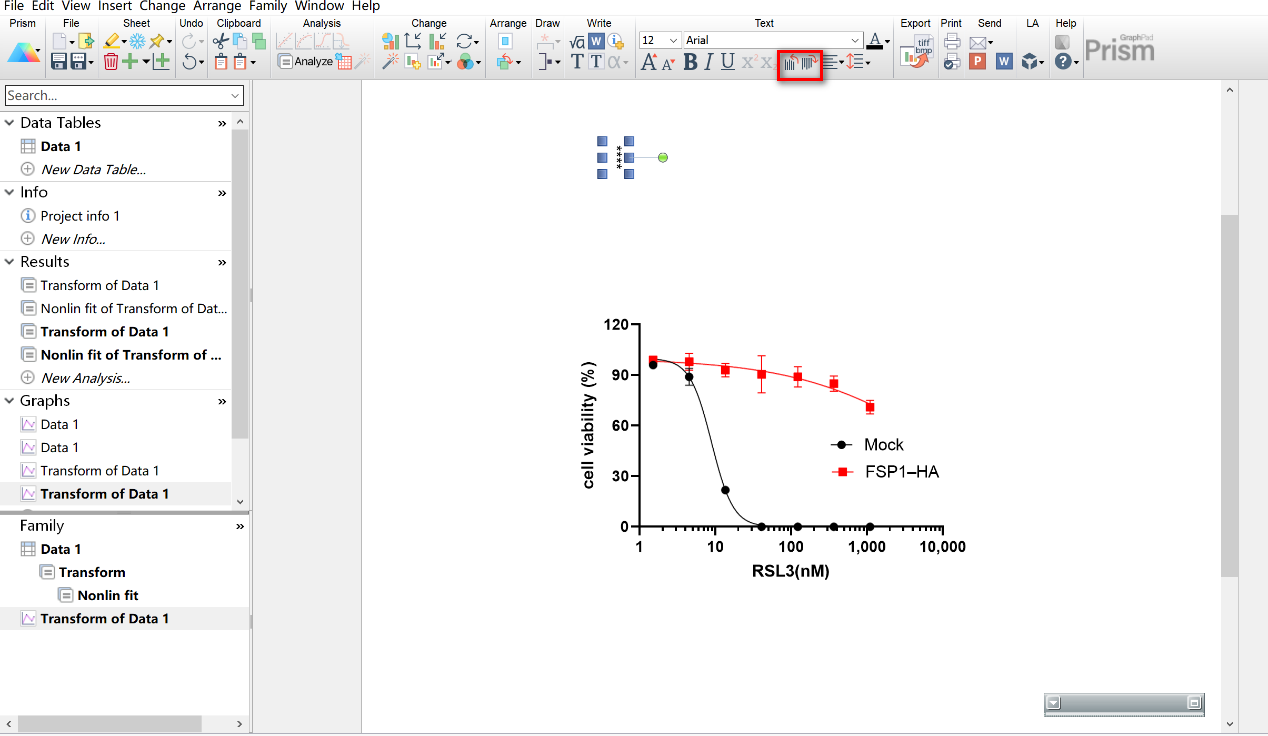Click the navigator Search box
Viewport: 1268px width, 736px height.
click(x=124, y=95)
